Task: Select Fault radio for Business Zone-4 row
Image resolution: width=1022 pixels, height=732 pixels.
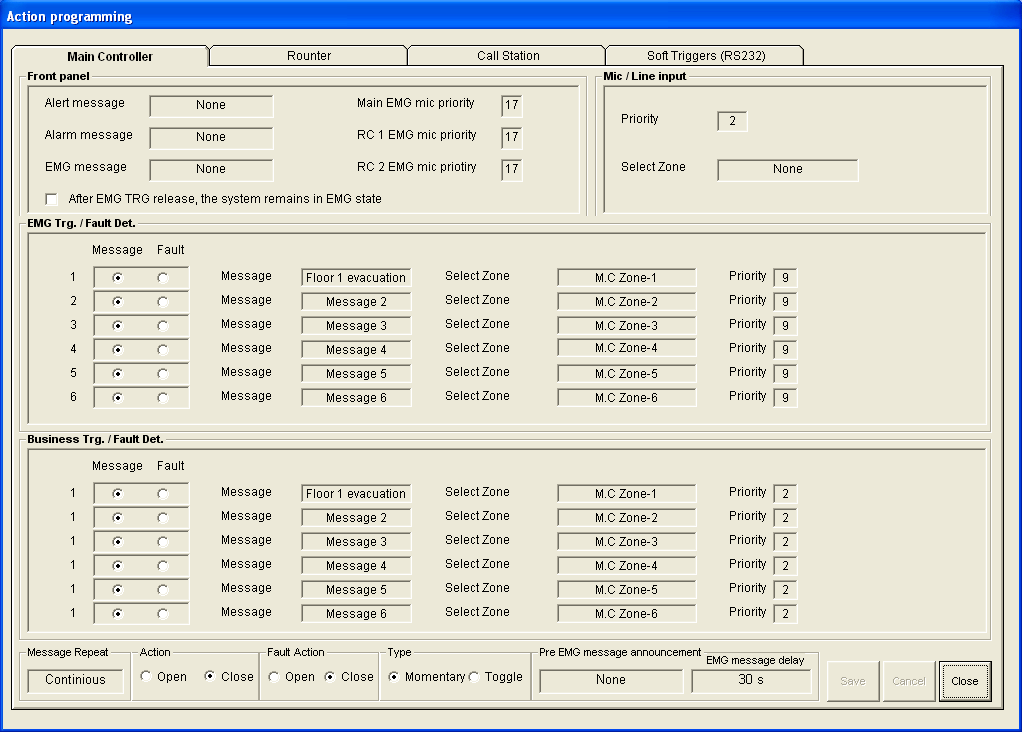Action: [x=163, y=566]
